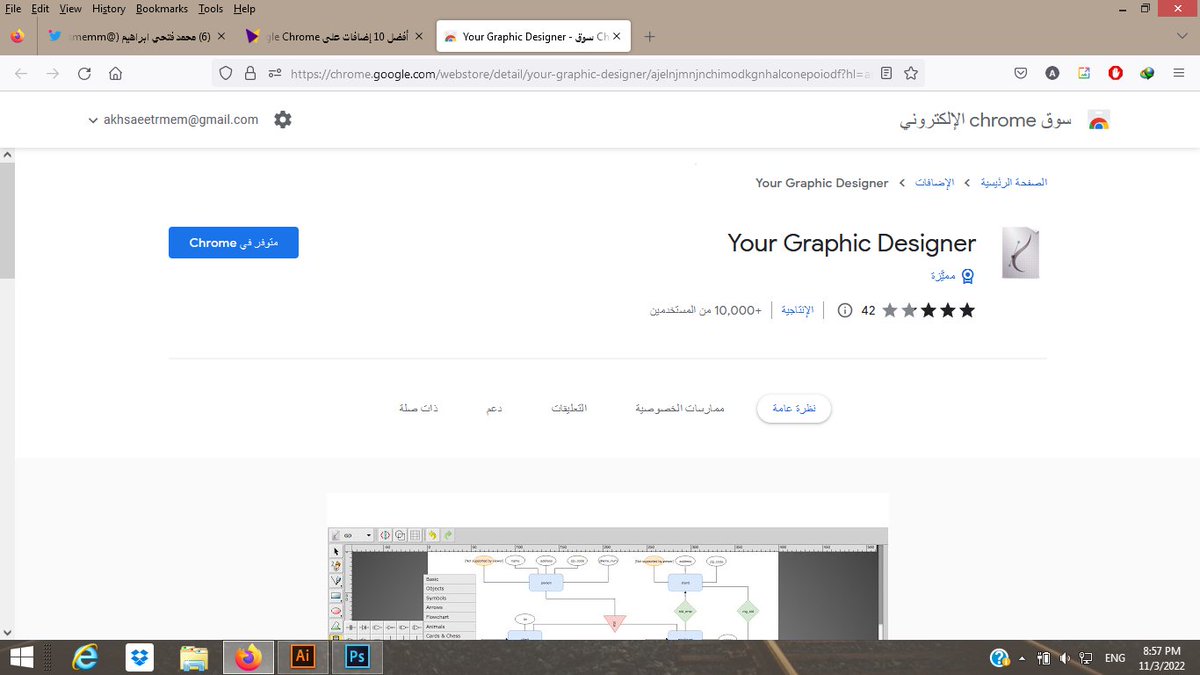The width and height of the screenshot is (1200, 675).
Task: Open a new browser tab
Action: click(x=649, y=37)
